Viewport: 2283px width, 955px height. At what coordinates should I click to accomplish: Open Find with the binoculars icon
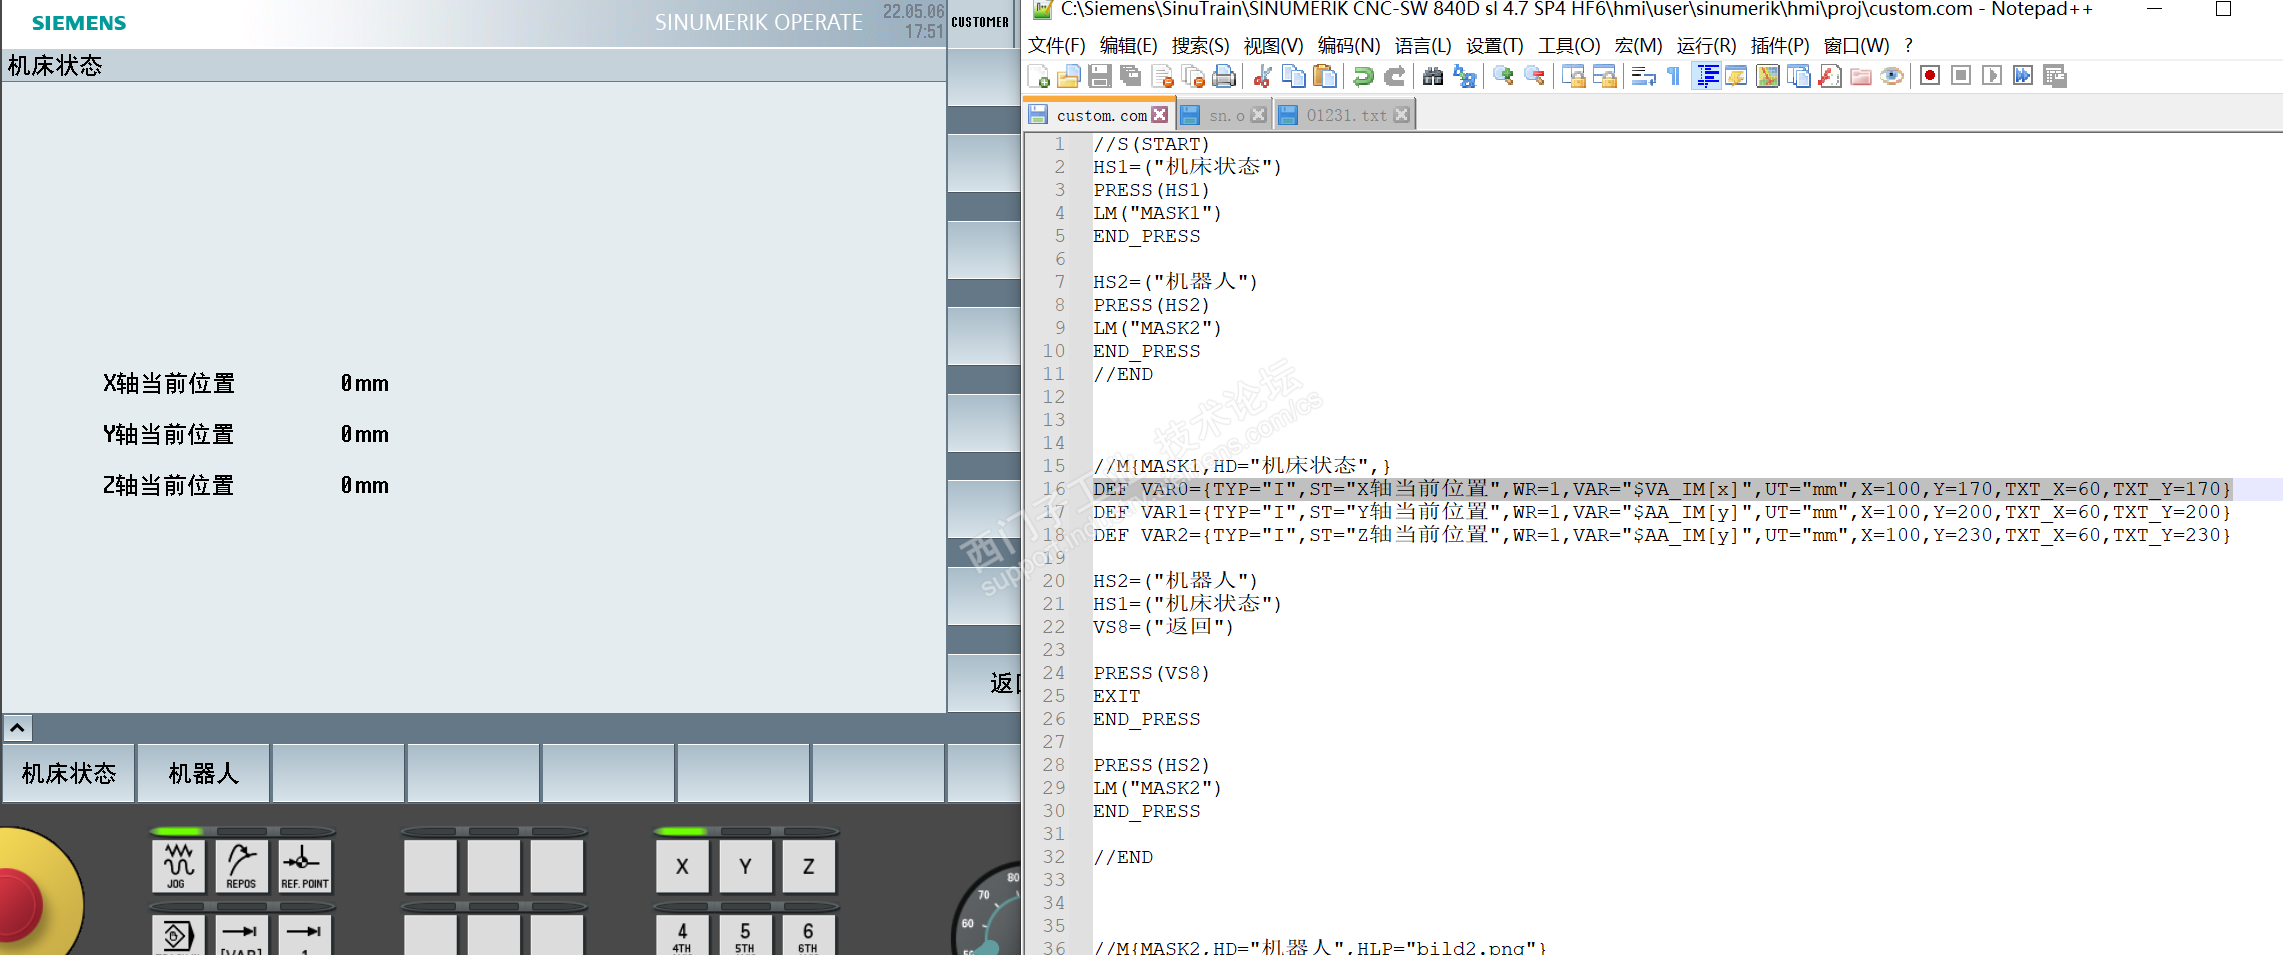(1433, 77)
